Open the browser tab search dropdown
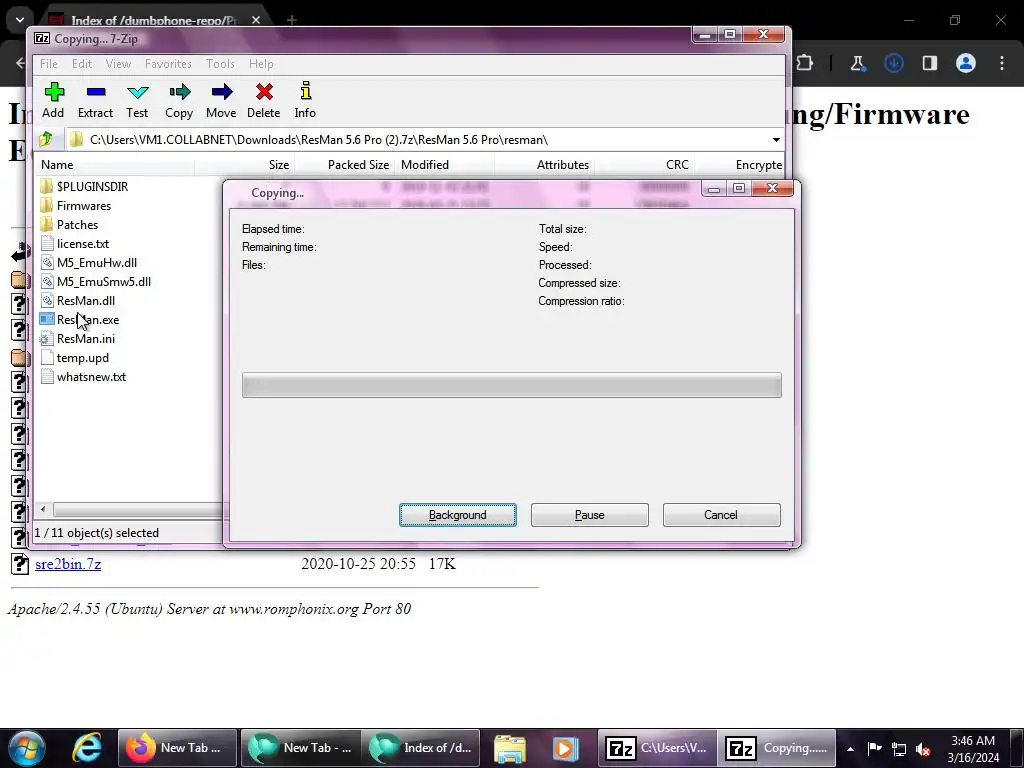 point(20,20)
